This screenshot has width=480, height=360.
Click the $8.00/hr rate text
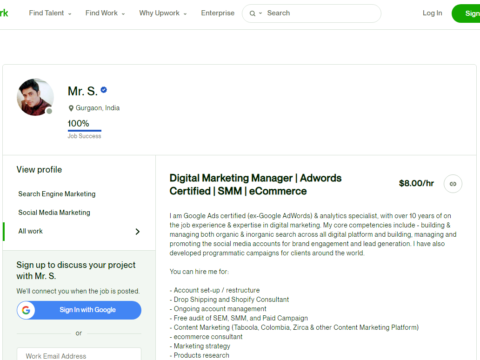416,183
